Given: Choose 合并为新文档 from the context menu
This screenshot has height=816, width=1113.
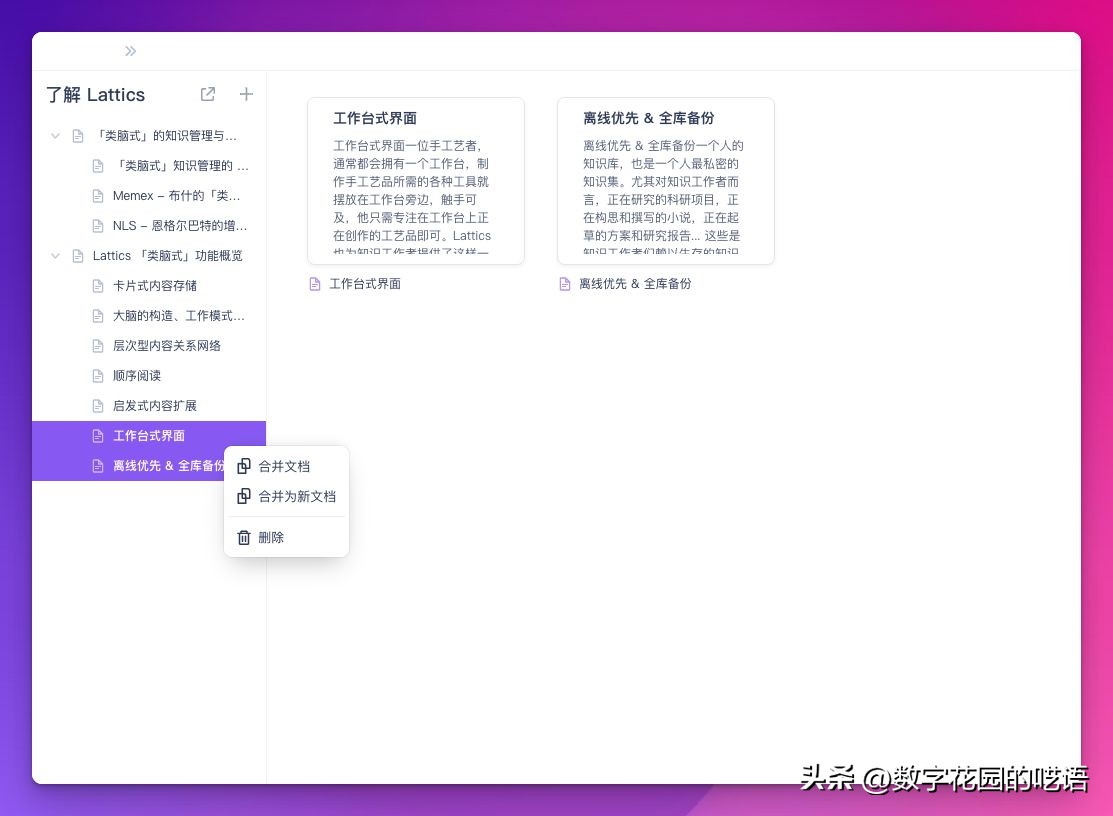Looking at the screenshot, I should [286, 496].
